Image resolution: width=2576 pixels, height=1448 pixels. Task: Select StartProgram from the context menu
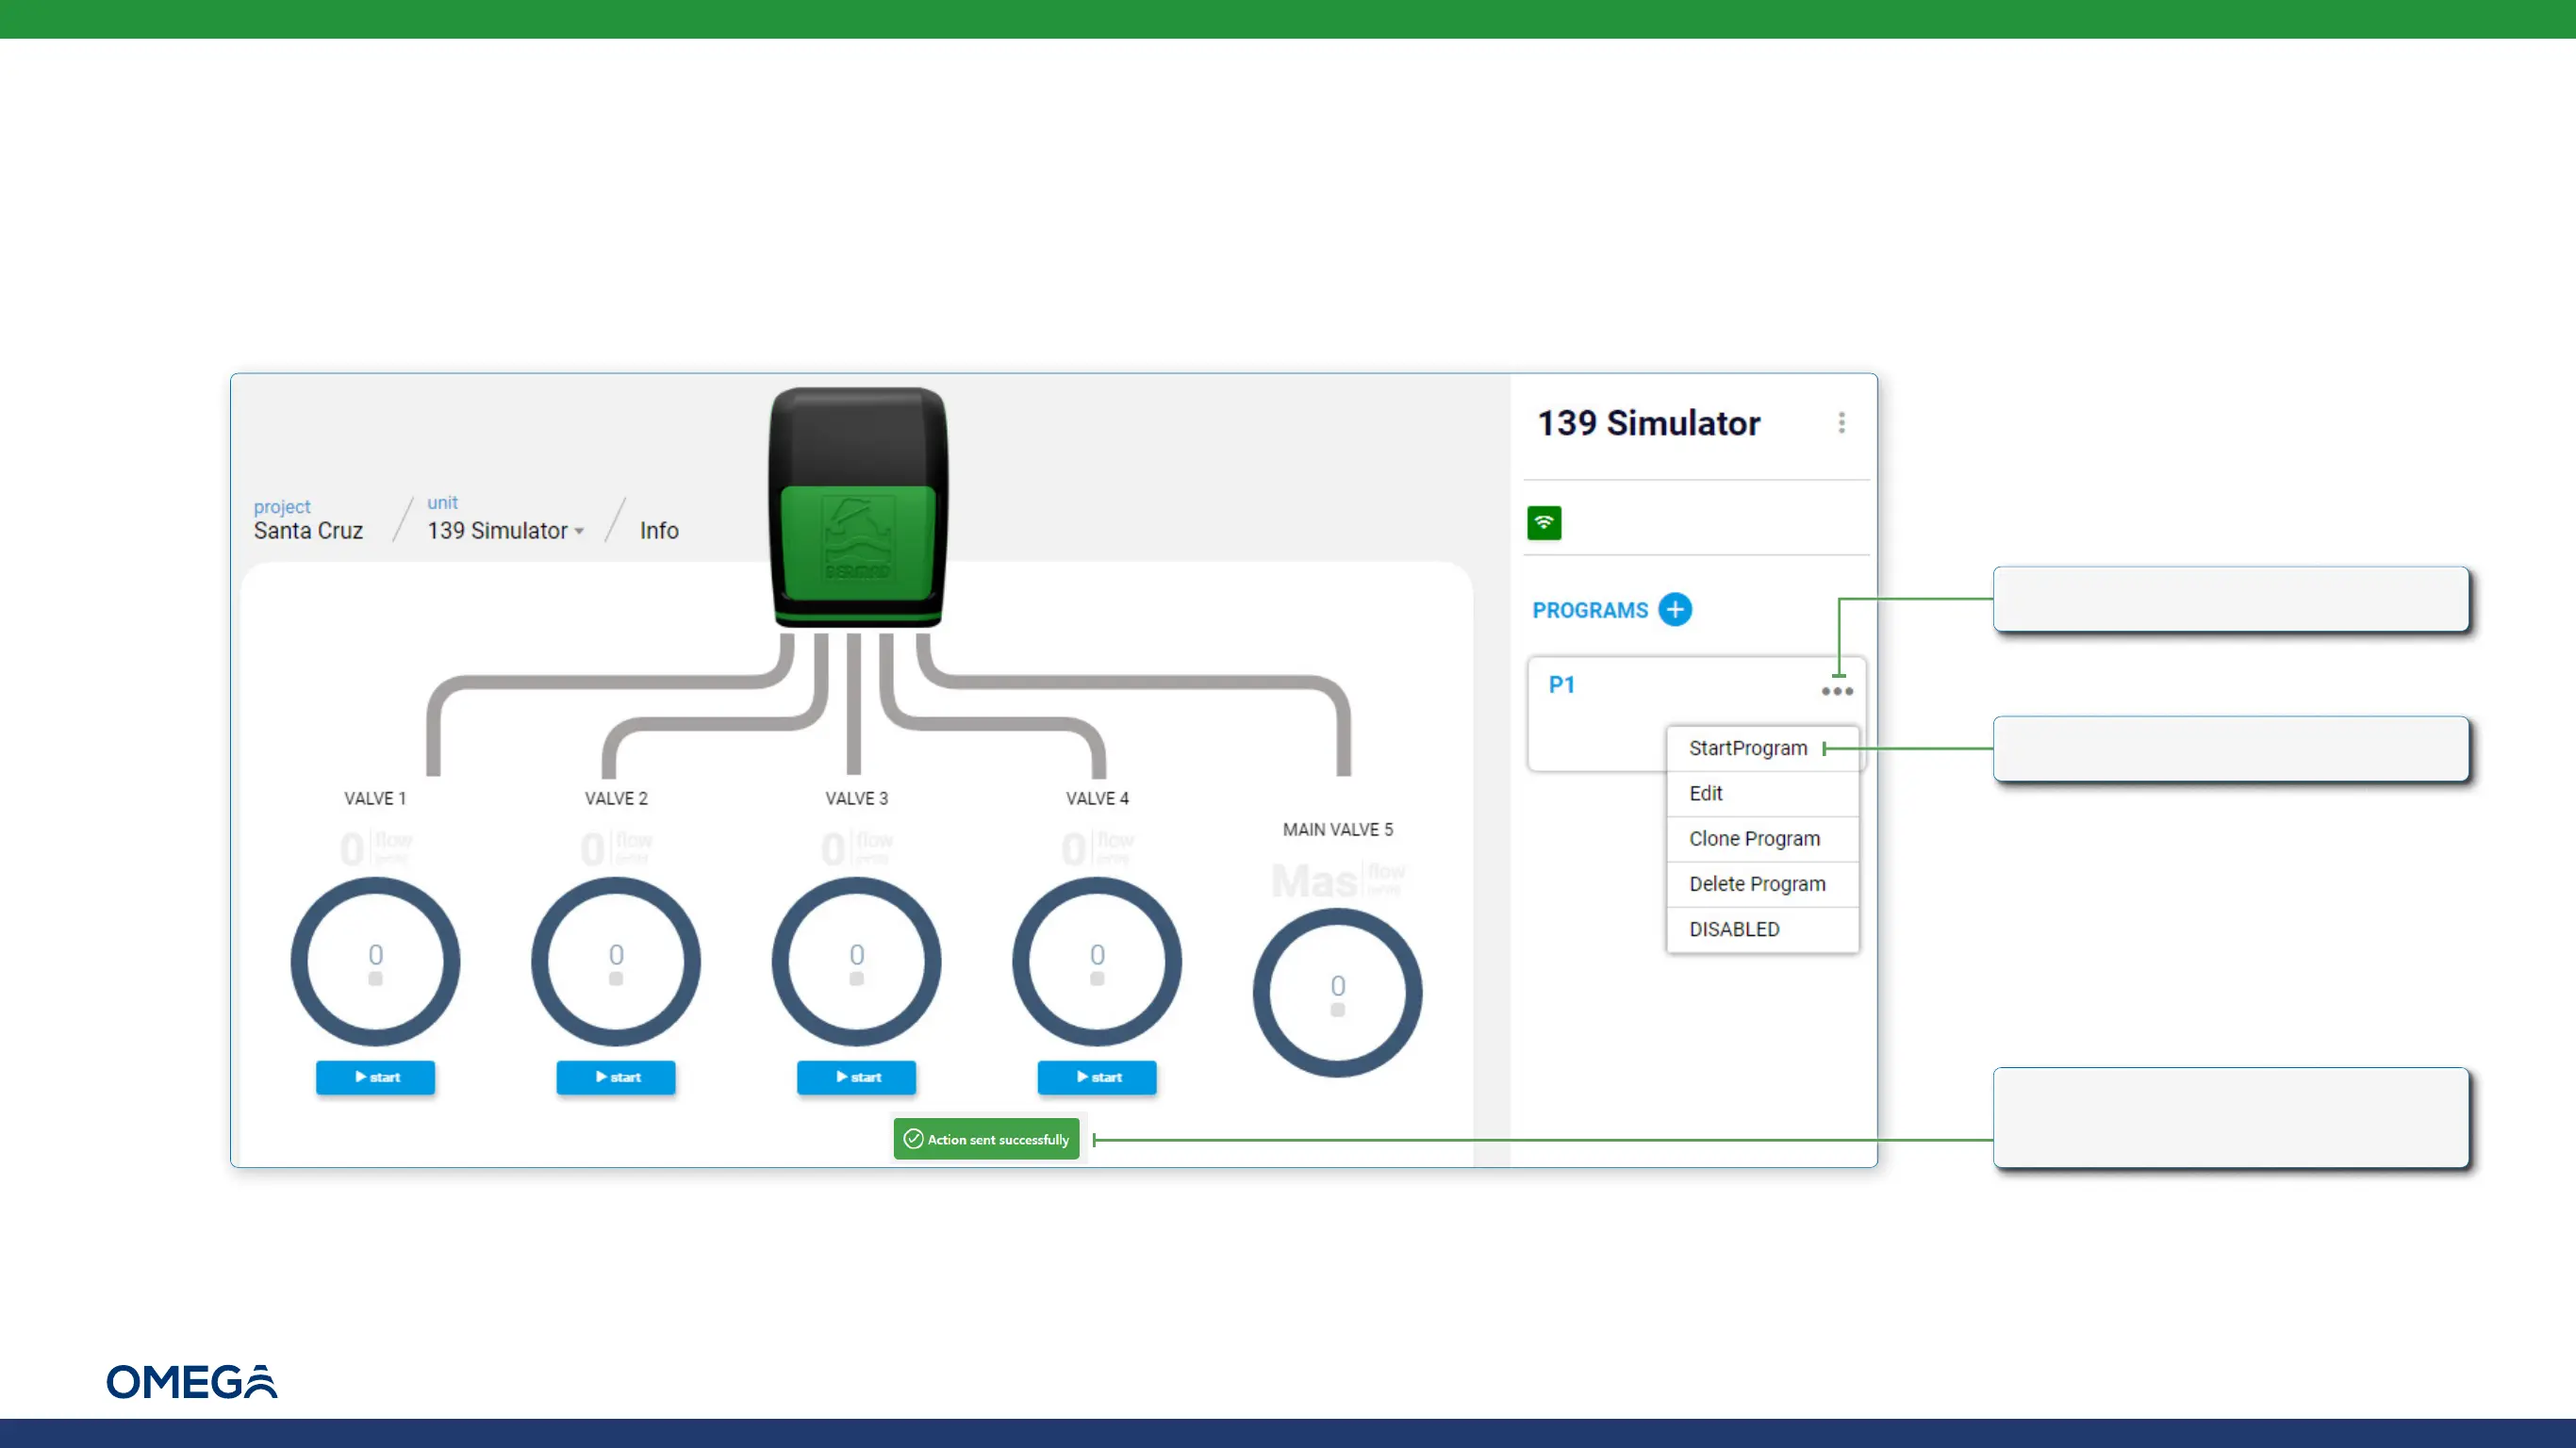click(1747, 748)
